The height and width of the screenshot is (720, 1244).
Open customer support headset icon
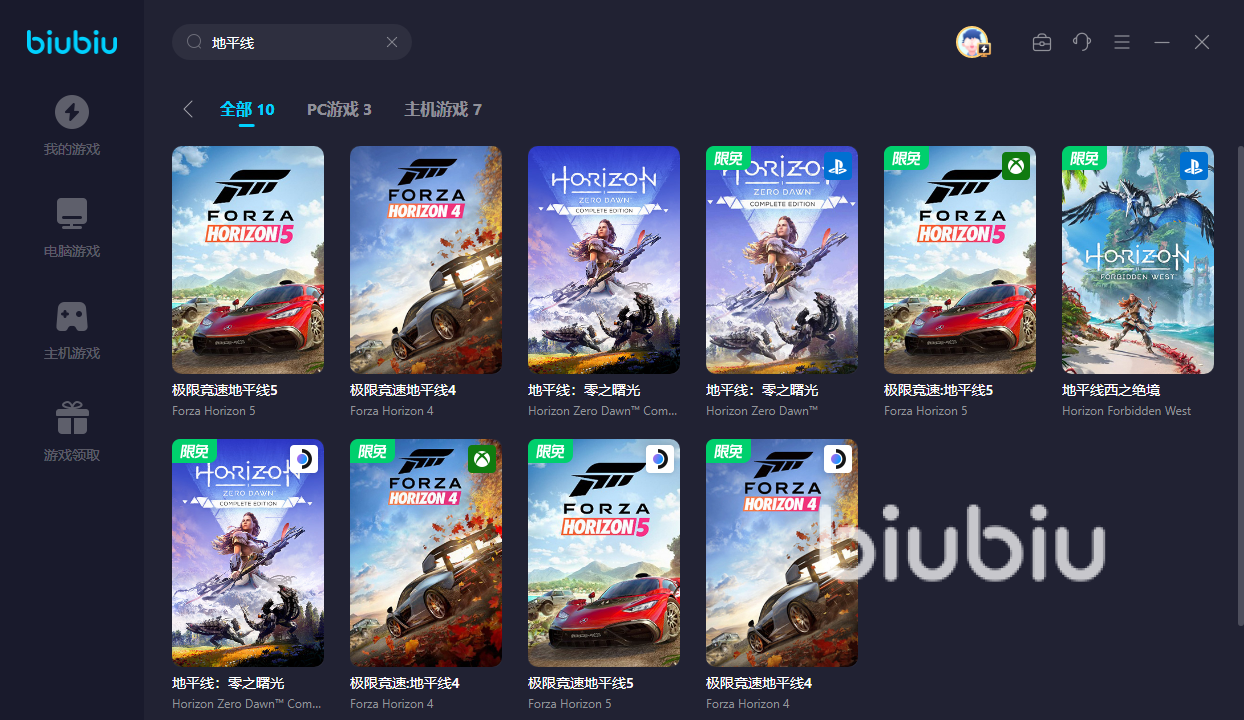click(x=1082, y=42)
